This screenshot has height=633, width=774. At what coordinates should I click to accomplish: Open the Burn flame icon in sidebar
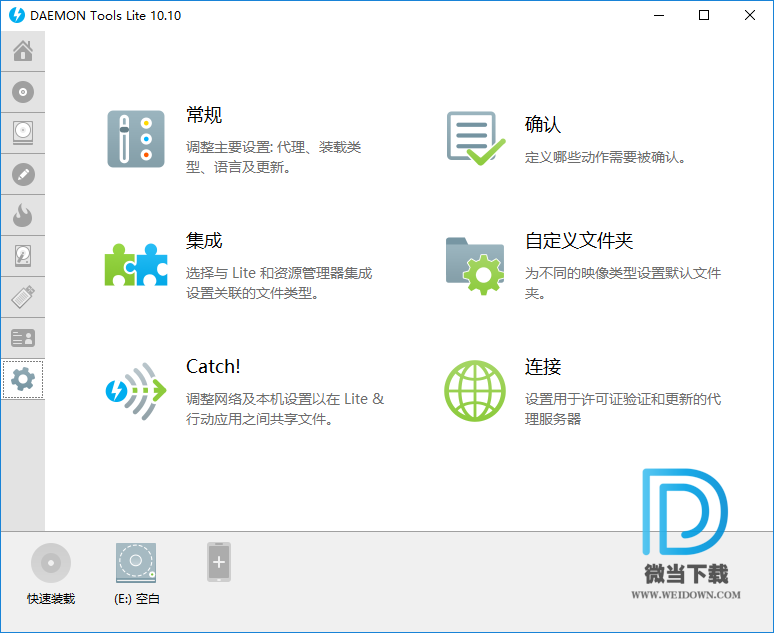point(23,215)
